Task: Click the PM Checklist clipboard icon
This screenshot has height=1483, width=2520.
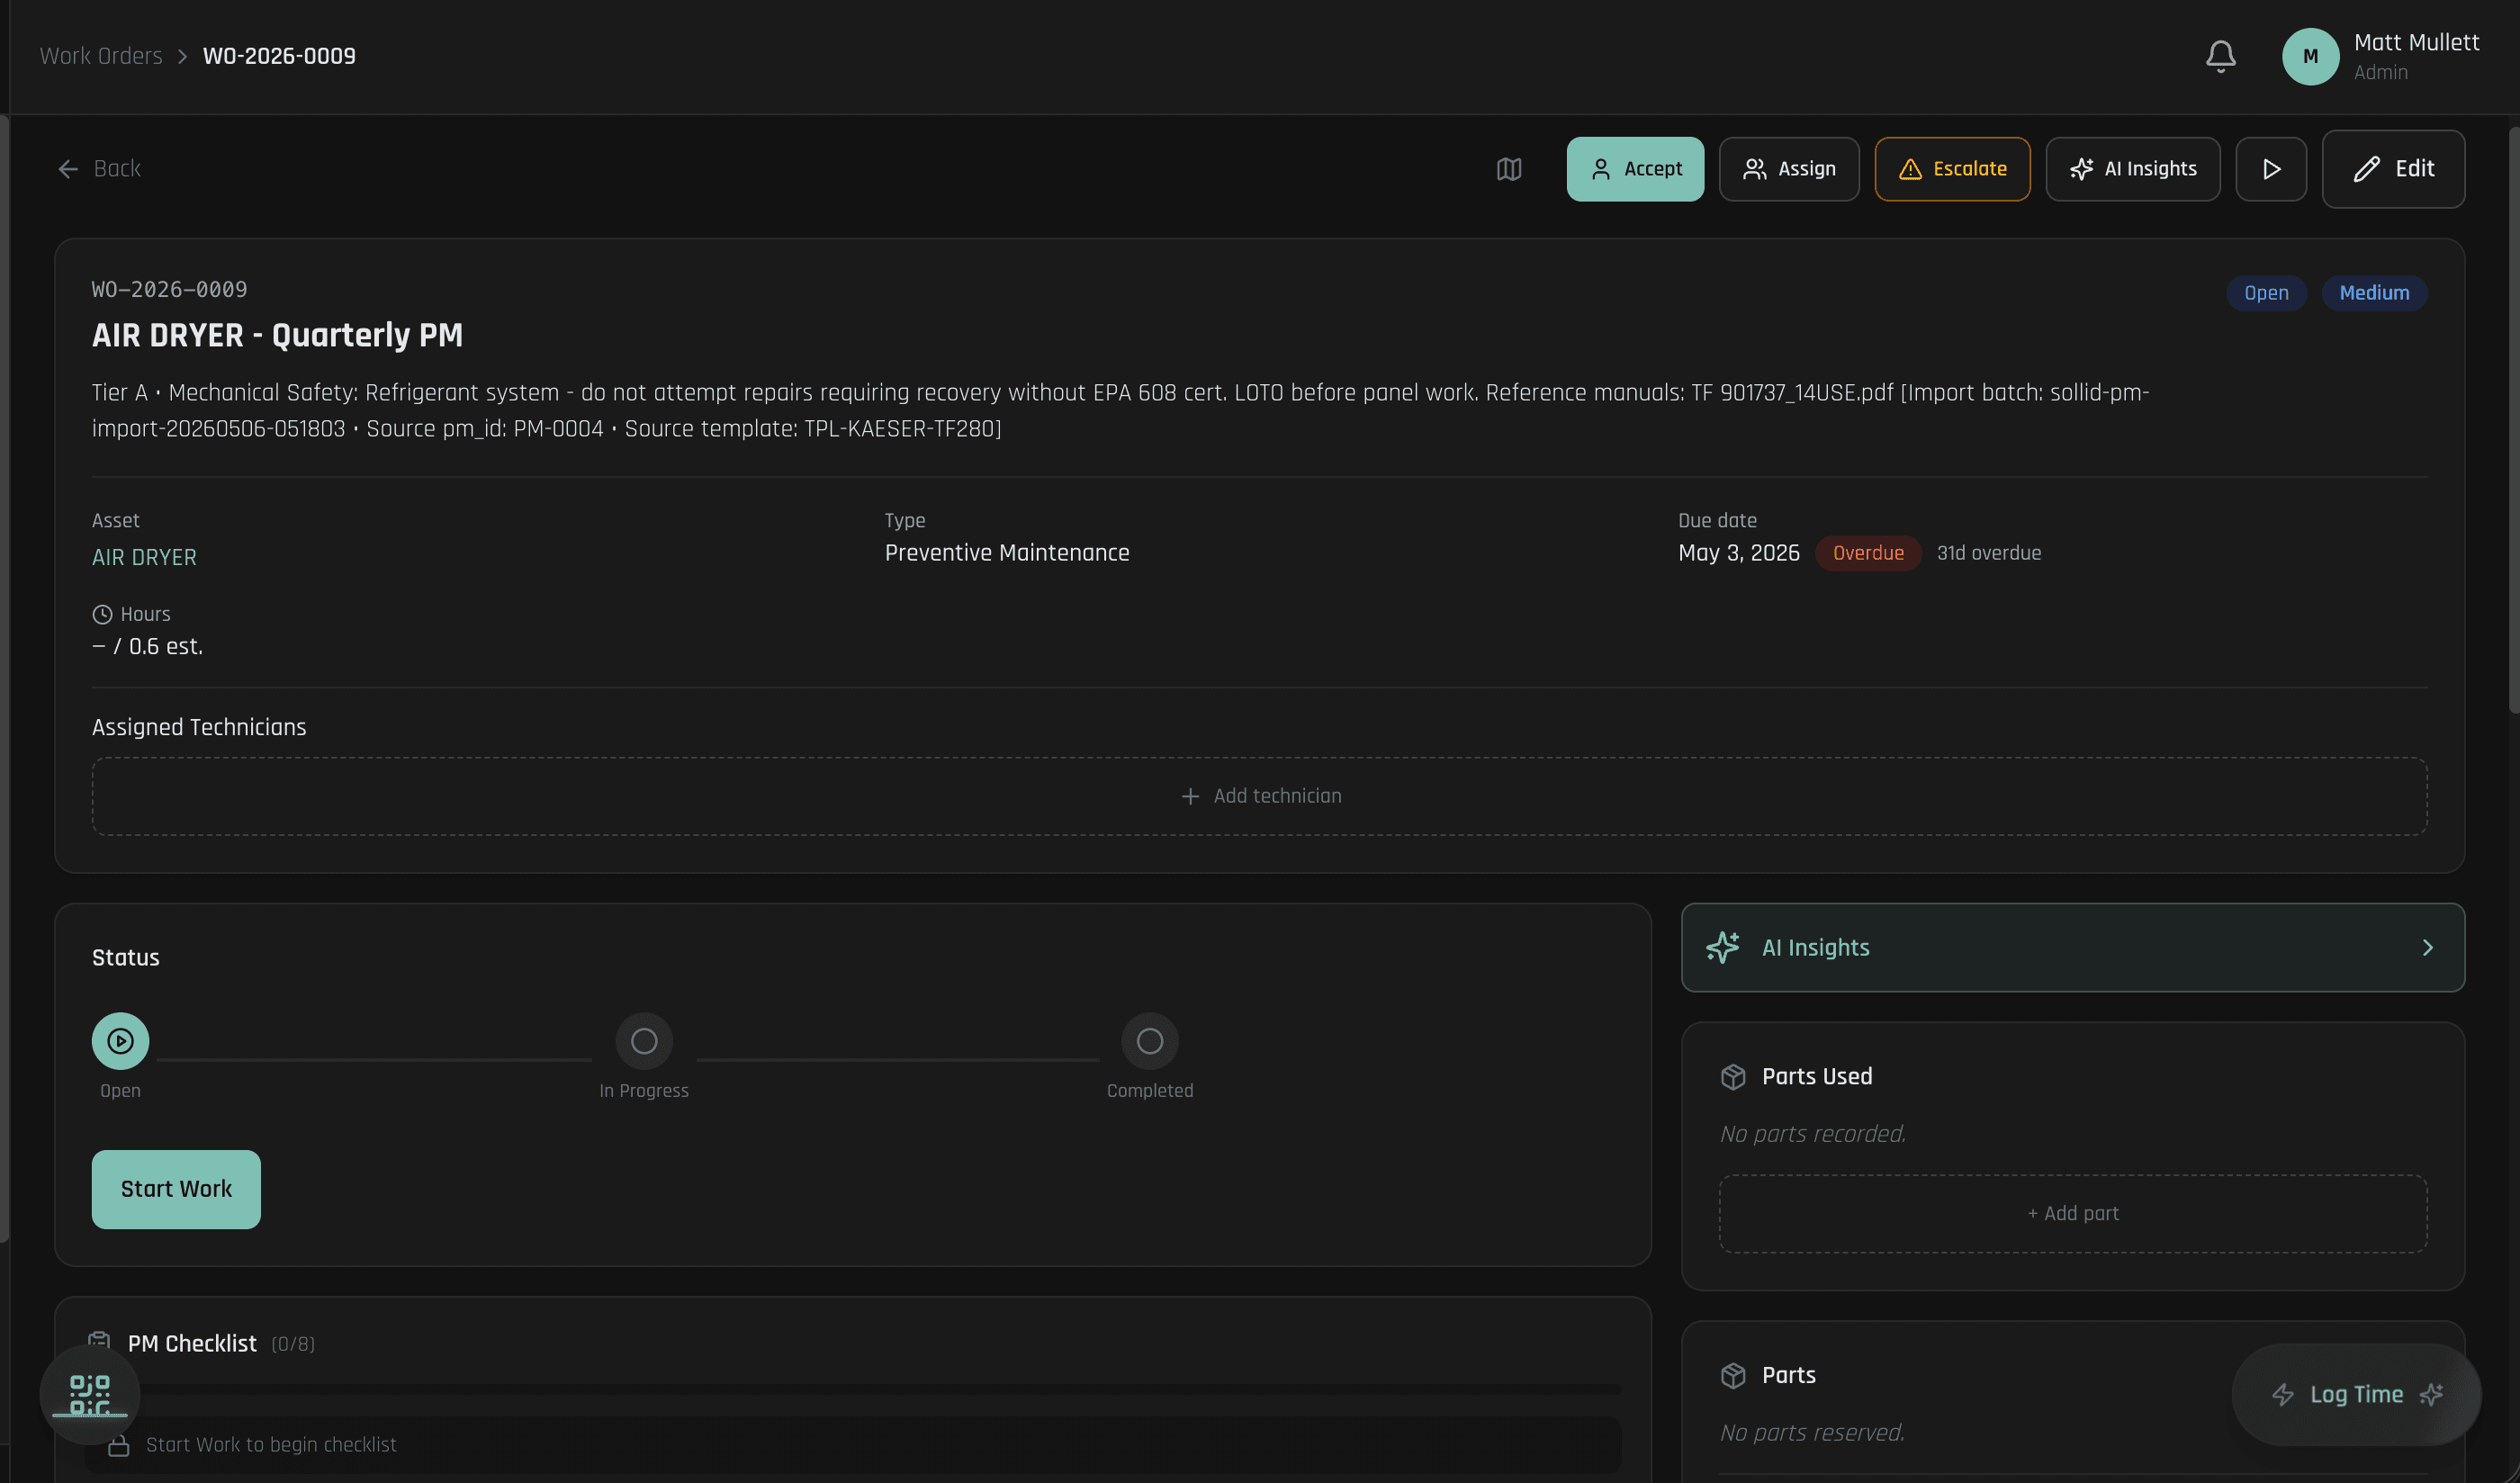Action: (x=99, y=1342)
